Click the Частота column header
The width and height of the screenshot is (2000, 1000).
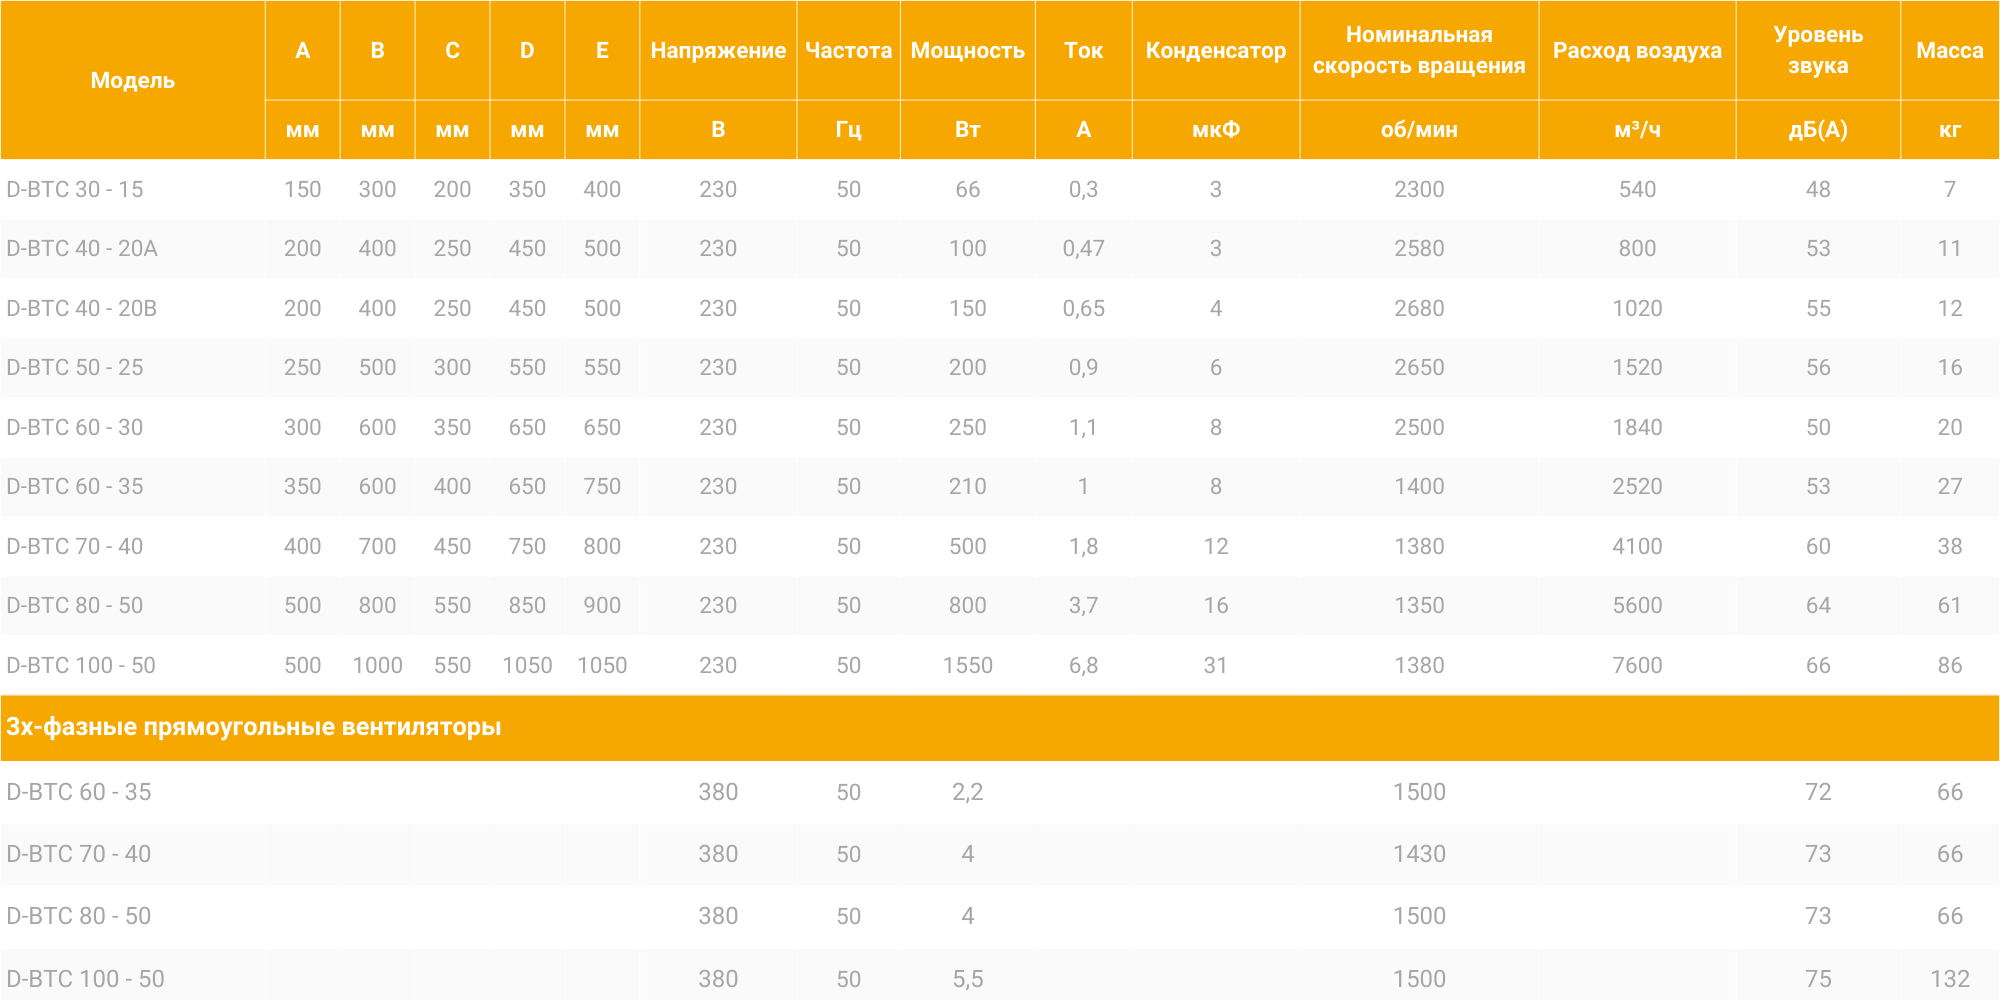click(848, 50)
